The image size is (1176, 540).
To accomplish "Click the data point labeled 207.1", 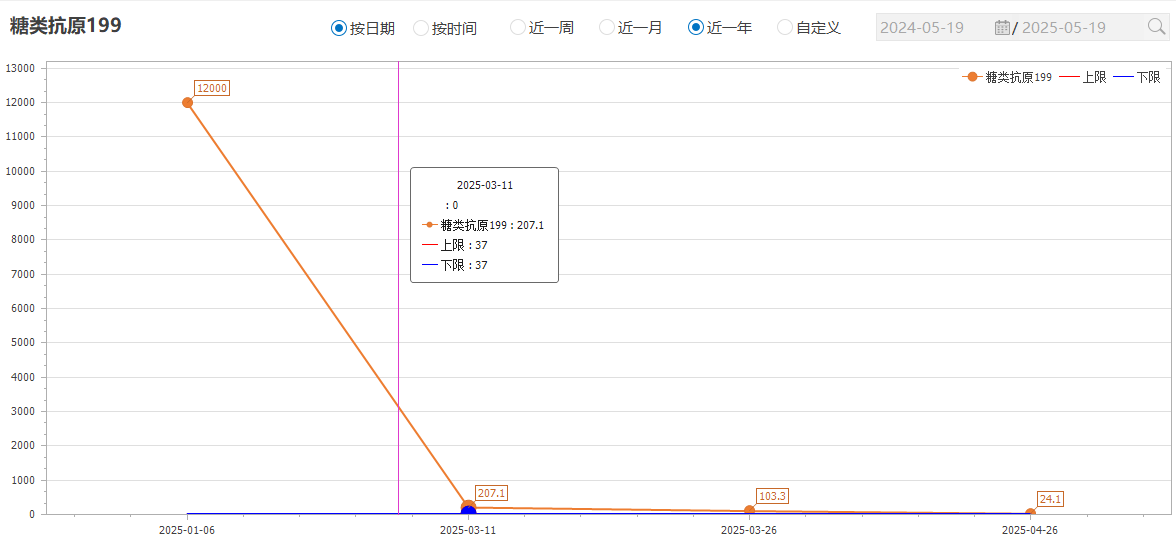I will pos(468,507).
